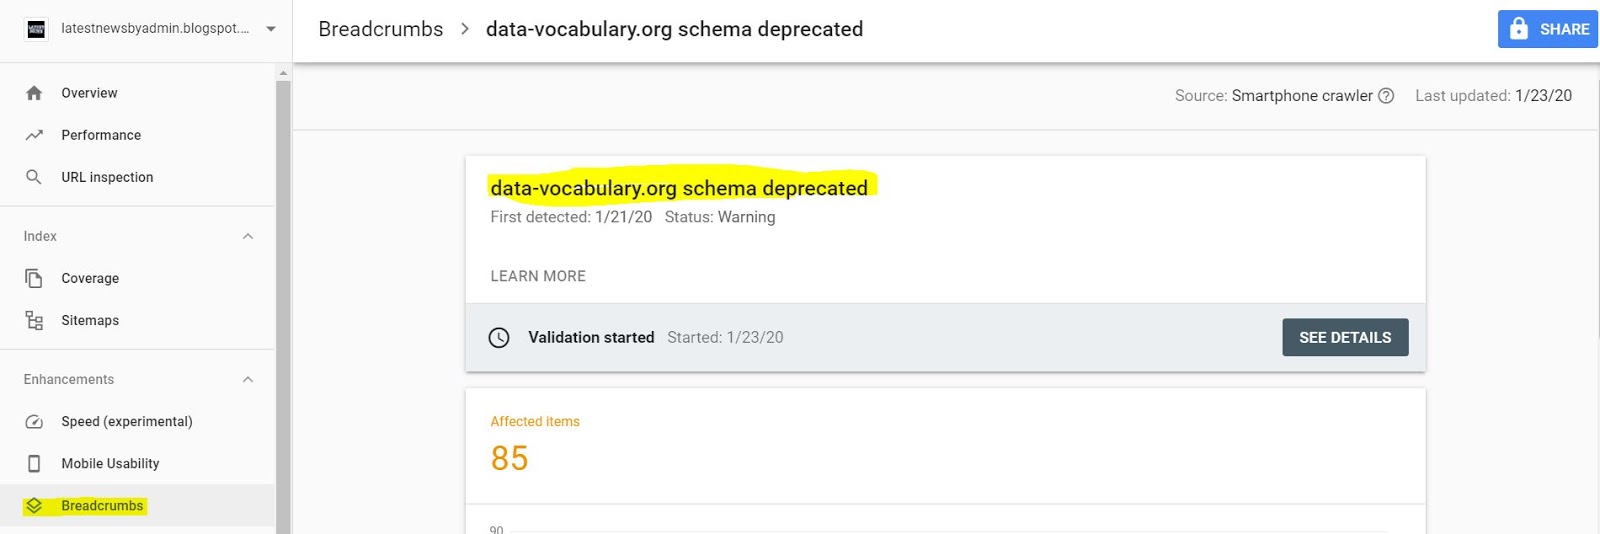1600x534 pixels.
Task: Select the Breadcrumbs layers icon
Action: [x=34, y=506]
